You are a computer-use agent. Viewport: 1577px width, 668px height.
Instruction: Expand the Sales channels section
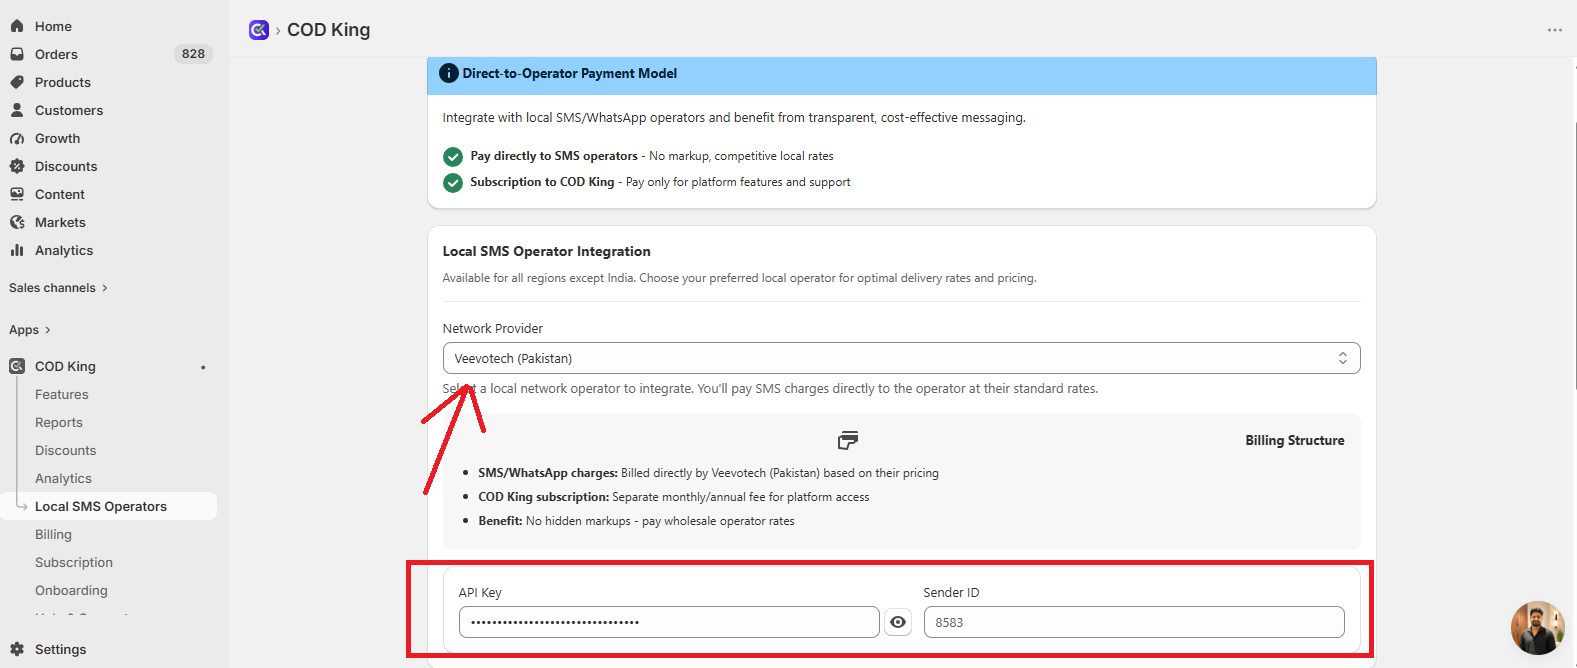pyautogui.click(x=58, y=288)
